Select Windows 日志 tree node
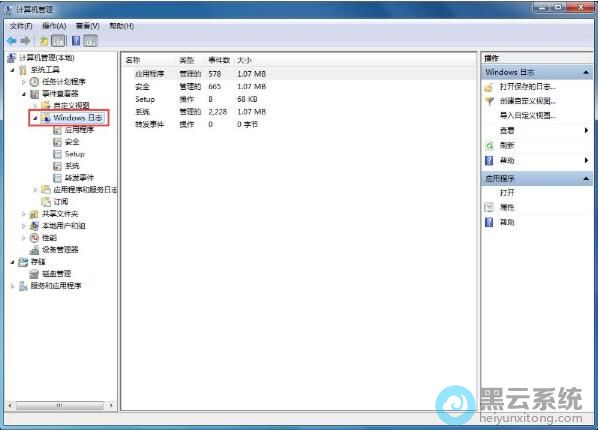The image size is (598, 430). 78,118
